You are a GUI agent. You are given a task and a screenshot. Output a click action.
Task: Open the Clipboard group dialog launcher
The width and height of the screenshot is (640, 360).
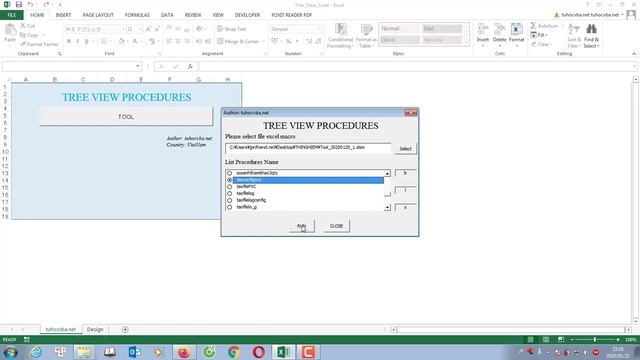tap(59, 53)
